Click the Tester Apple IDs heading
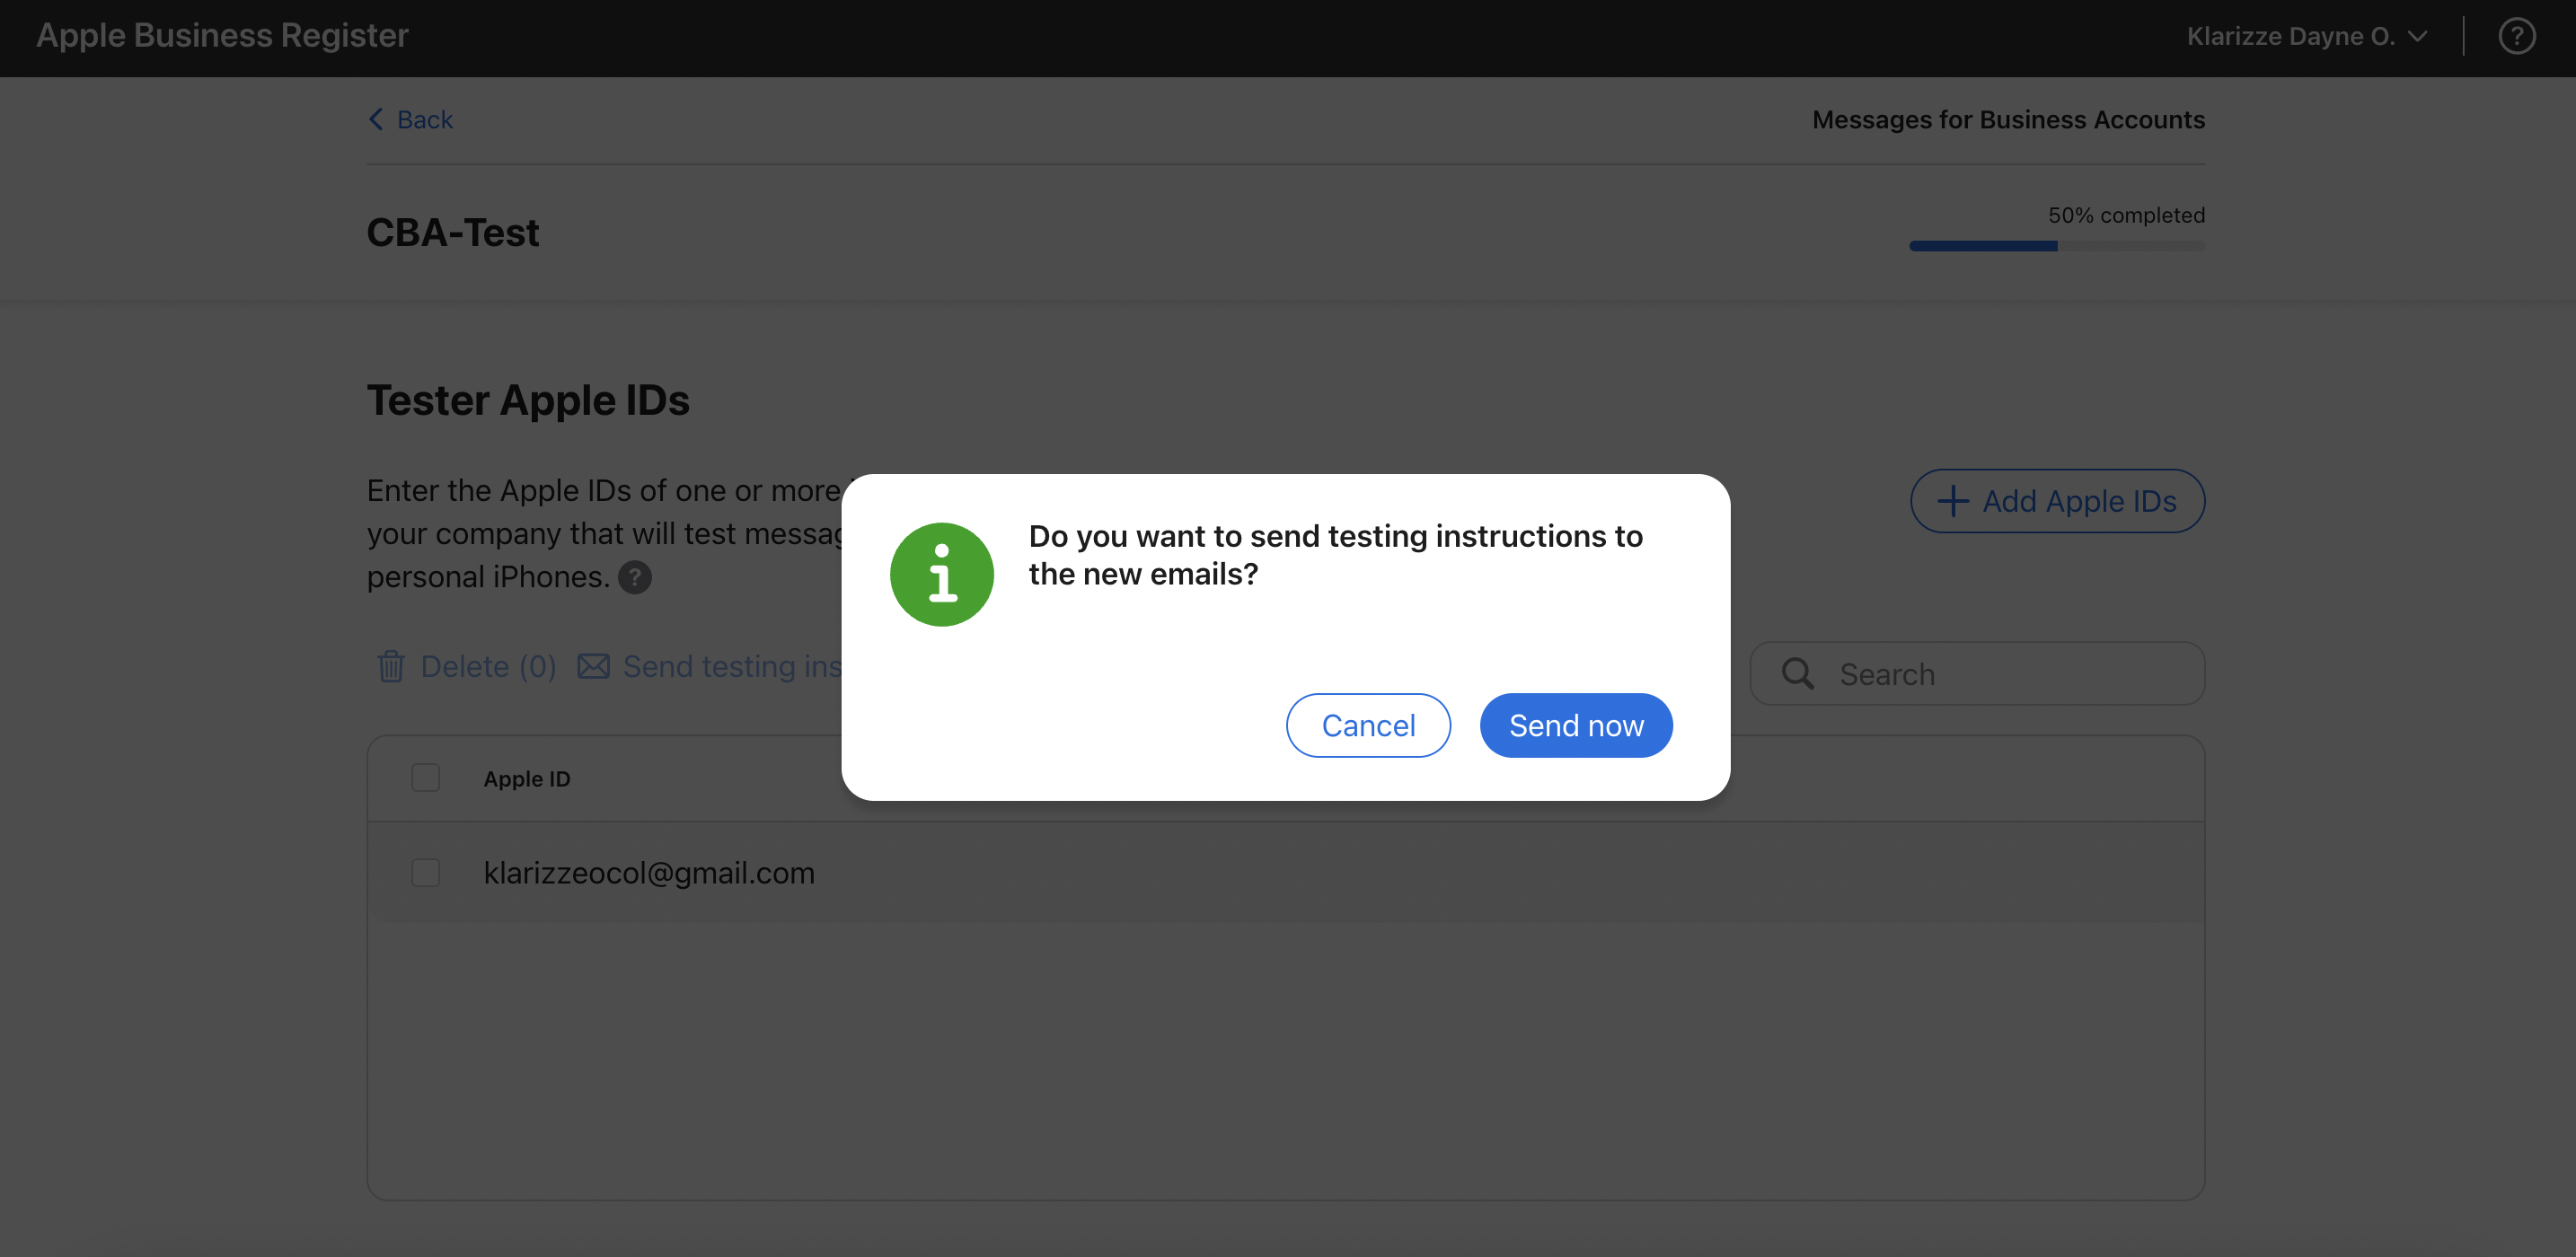The height and width of the screenshot is (1257, 2576). (528, 400)
